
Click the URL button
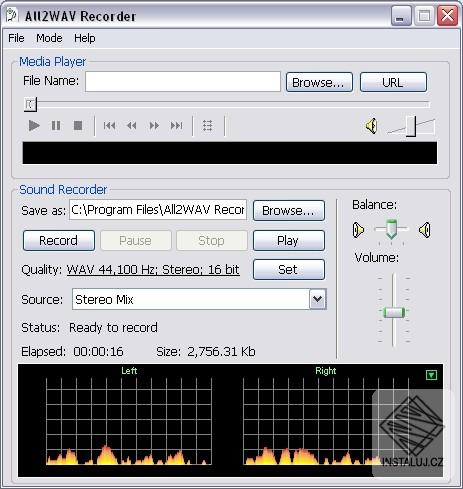click(393, 82)
